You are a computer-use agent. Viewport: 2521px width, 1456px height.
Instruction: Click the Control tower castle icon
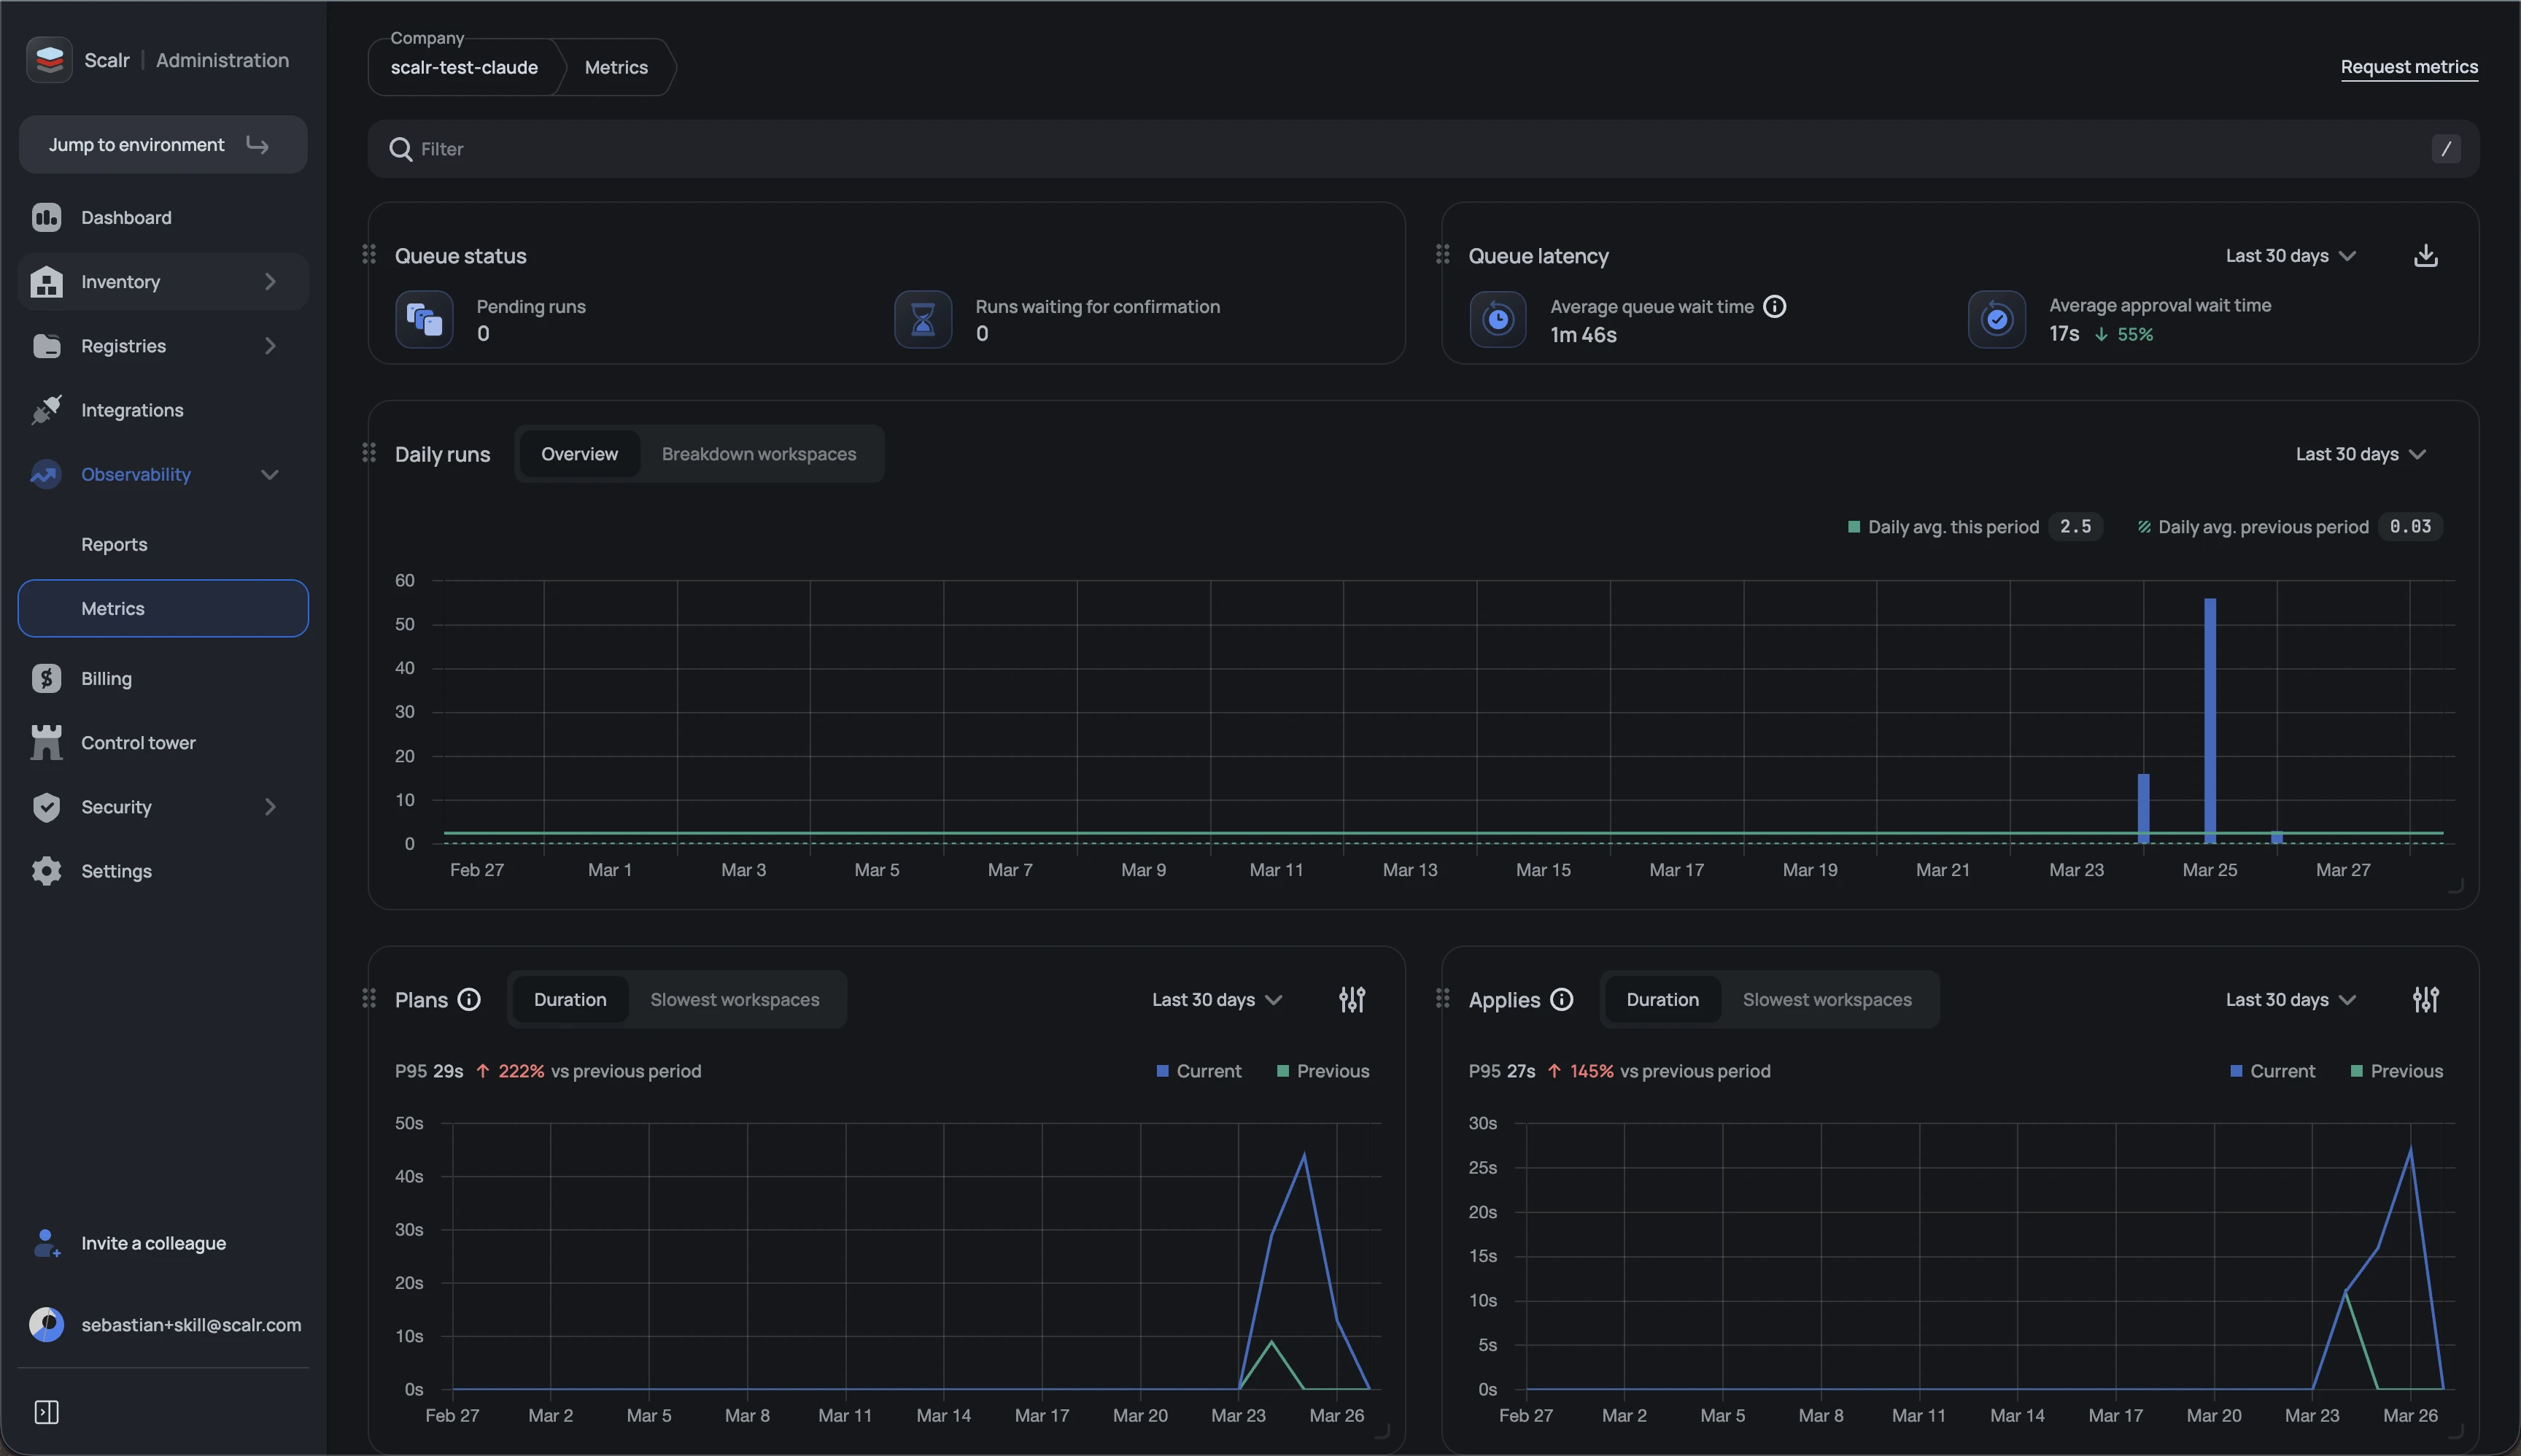point(46,742)
